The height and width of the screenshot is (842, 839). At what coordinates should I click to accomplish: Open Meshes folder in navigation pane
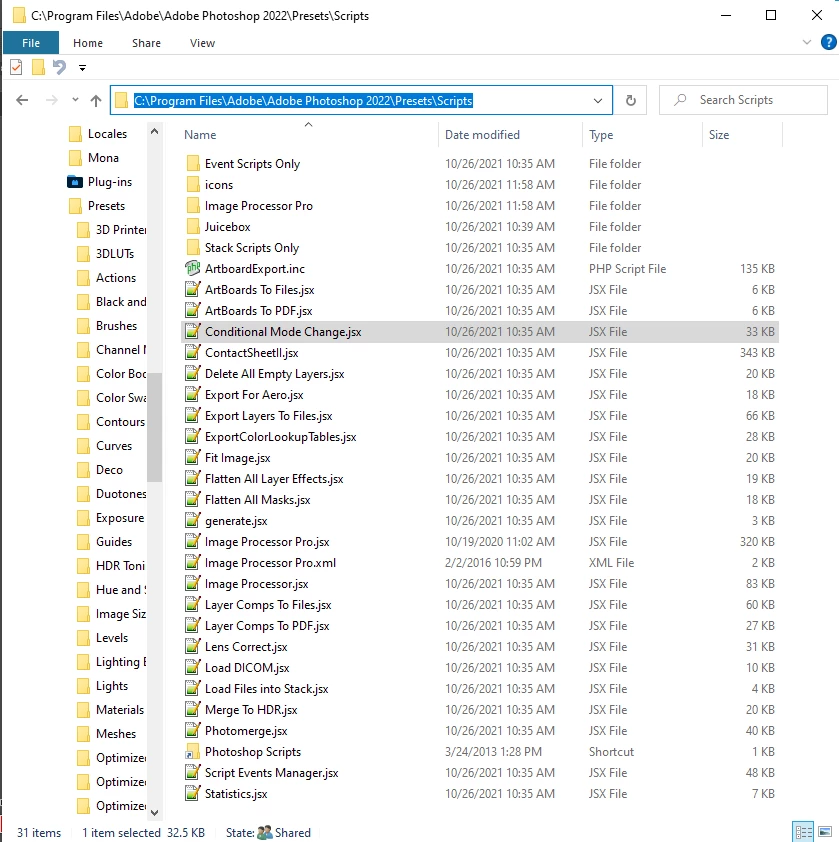[x=115, y=734]
